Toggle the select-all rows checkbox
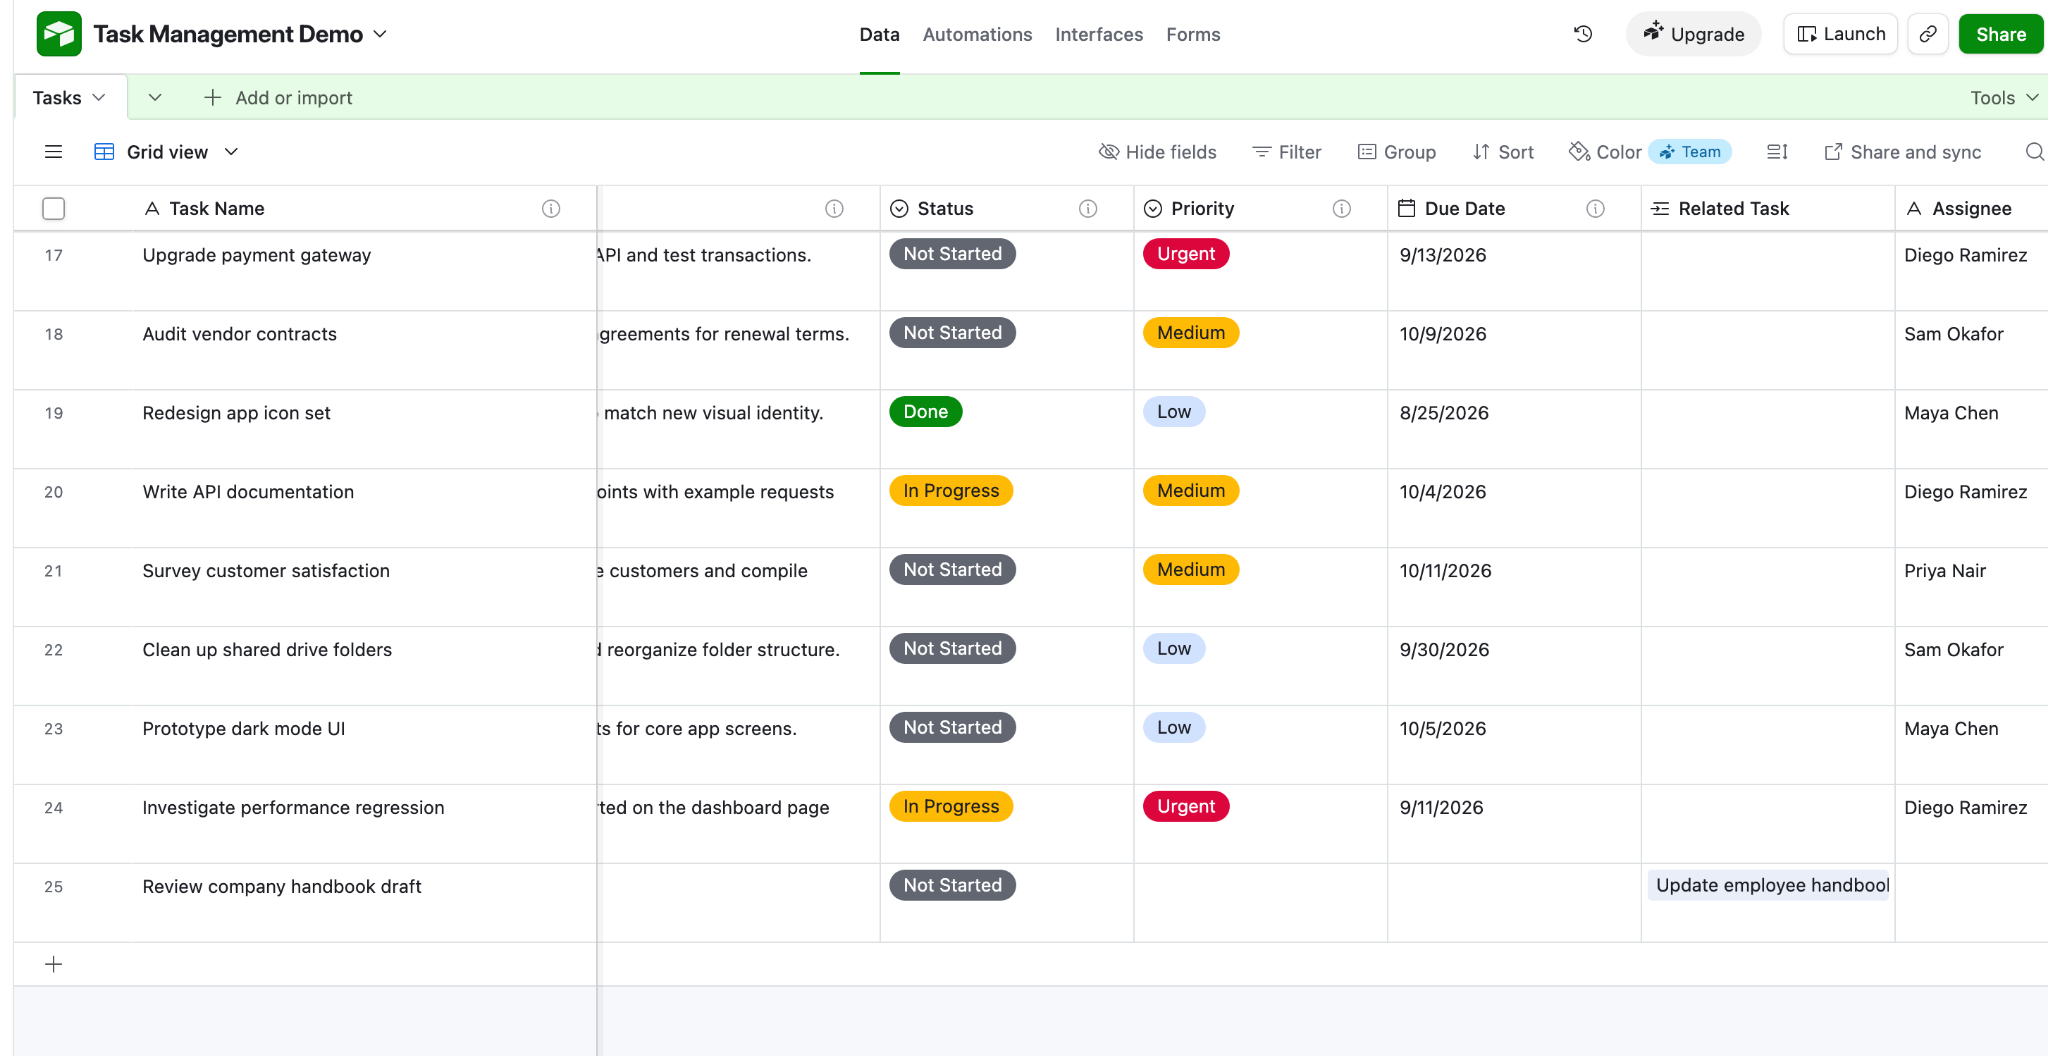2048x1056 pixels. tap(54, 208)
